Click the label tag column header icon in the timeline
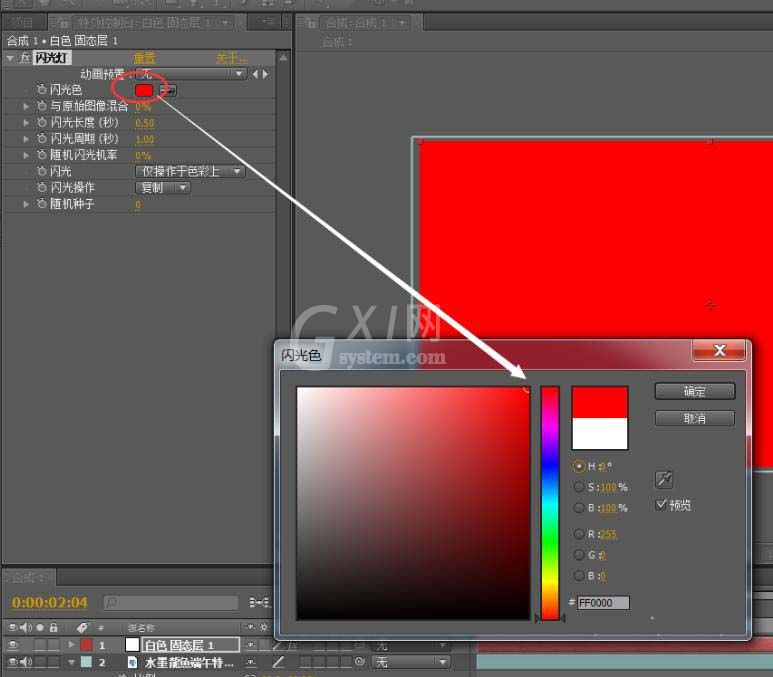Screen dimensions: 773x677 (x=82, y=627)
